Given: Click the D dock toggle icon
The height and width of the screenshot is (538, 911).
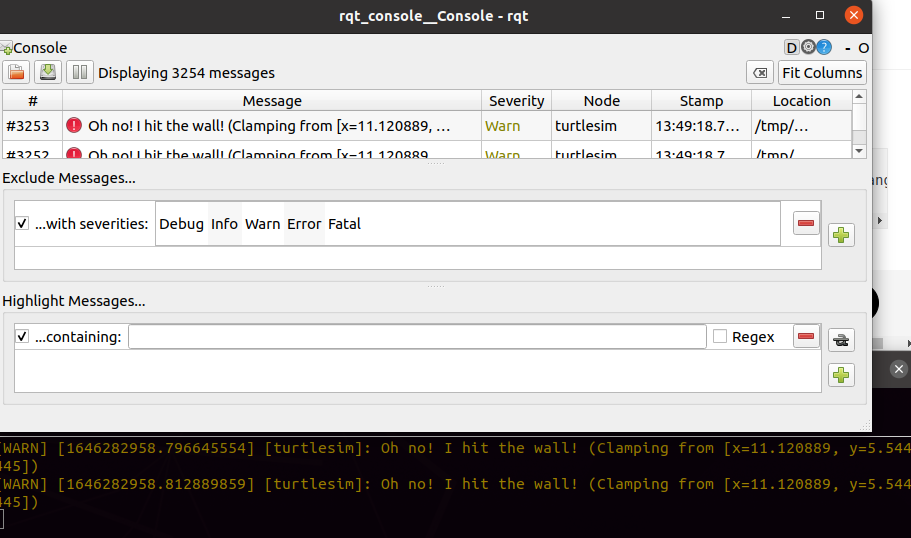Looking at the screenshot, I should pyautogui.click(x=791, y=48).
